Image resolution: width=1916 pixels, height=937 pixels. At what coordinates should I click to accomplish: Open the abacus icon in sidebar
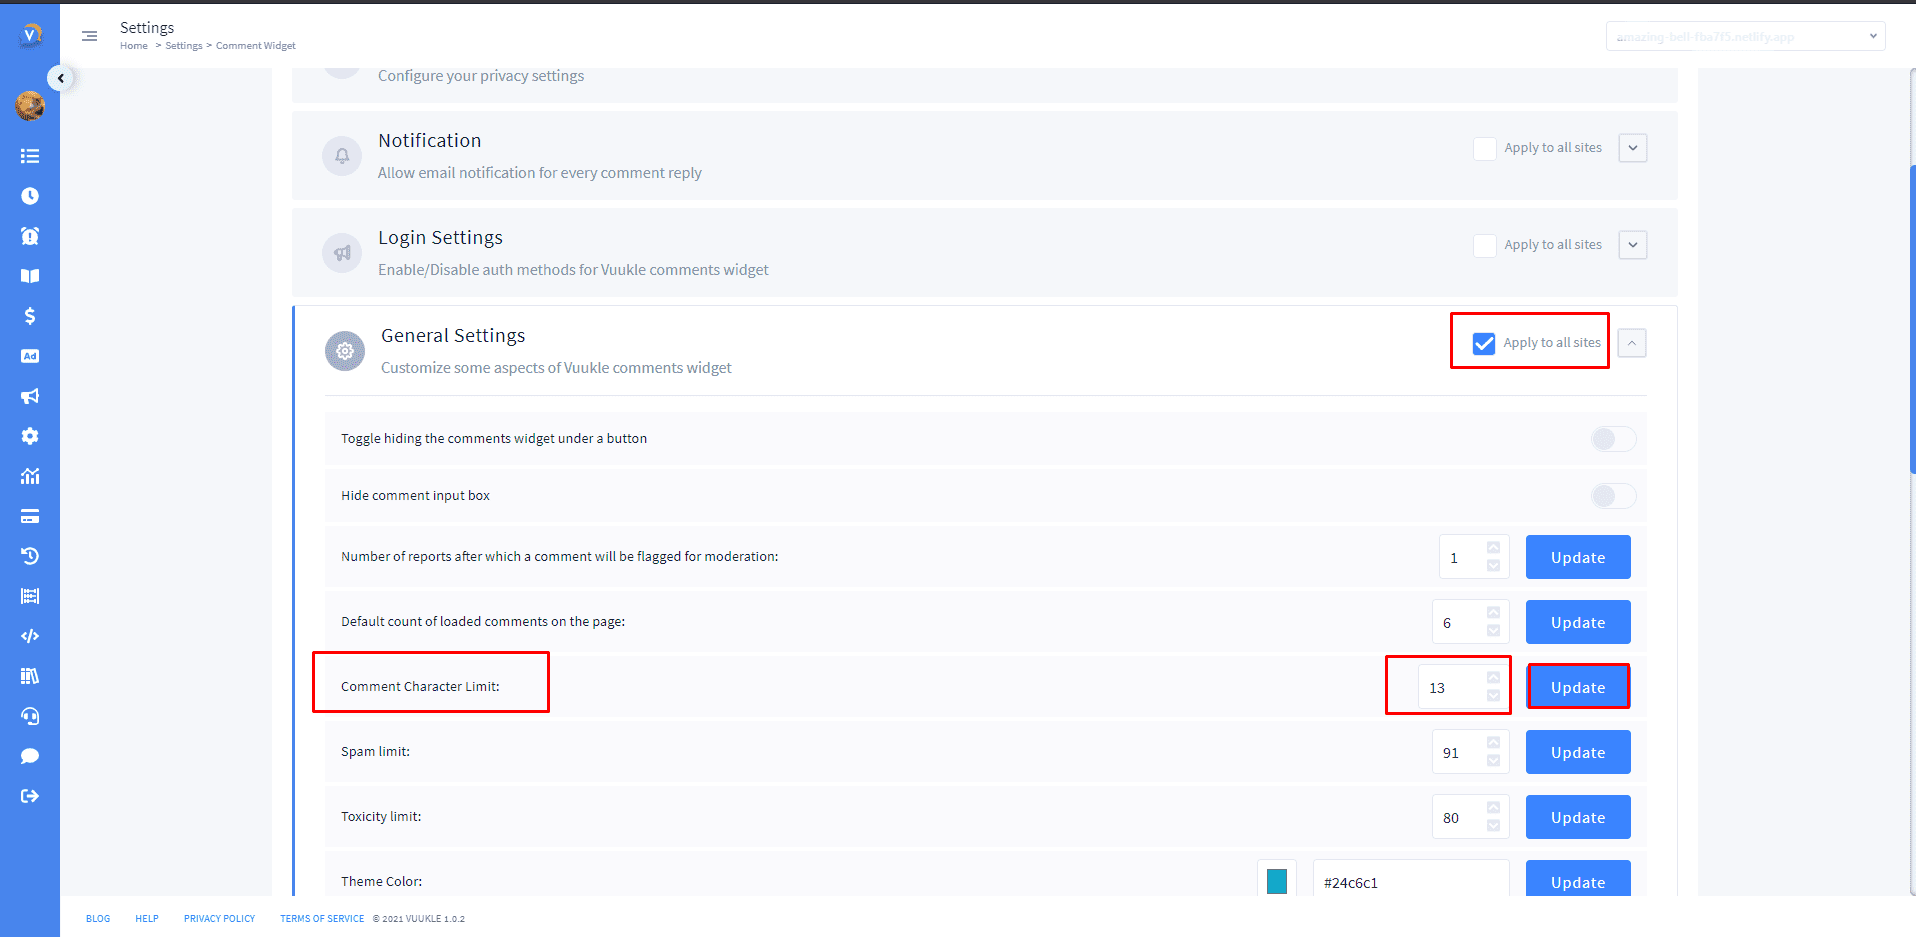(30, 596)
